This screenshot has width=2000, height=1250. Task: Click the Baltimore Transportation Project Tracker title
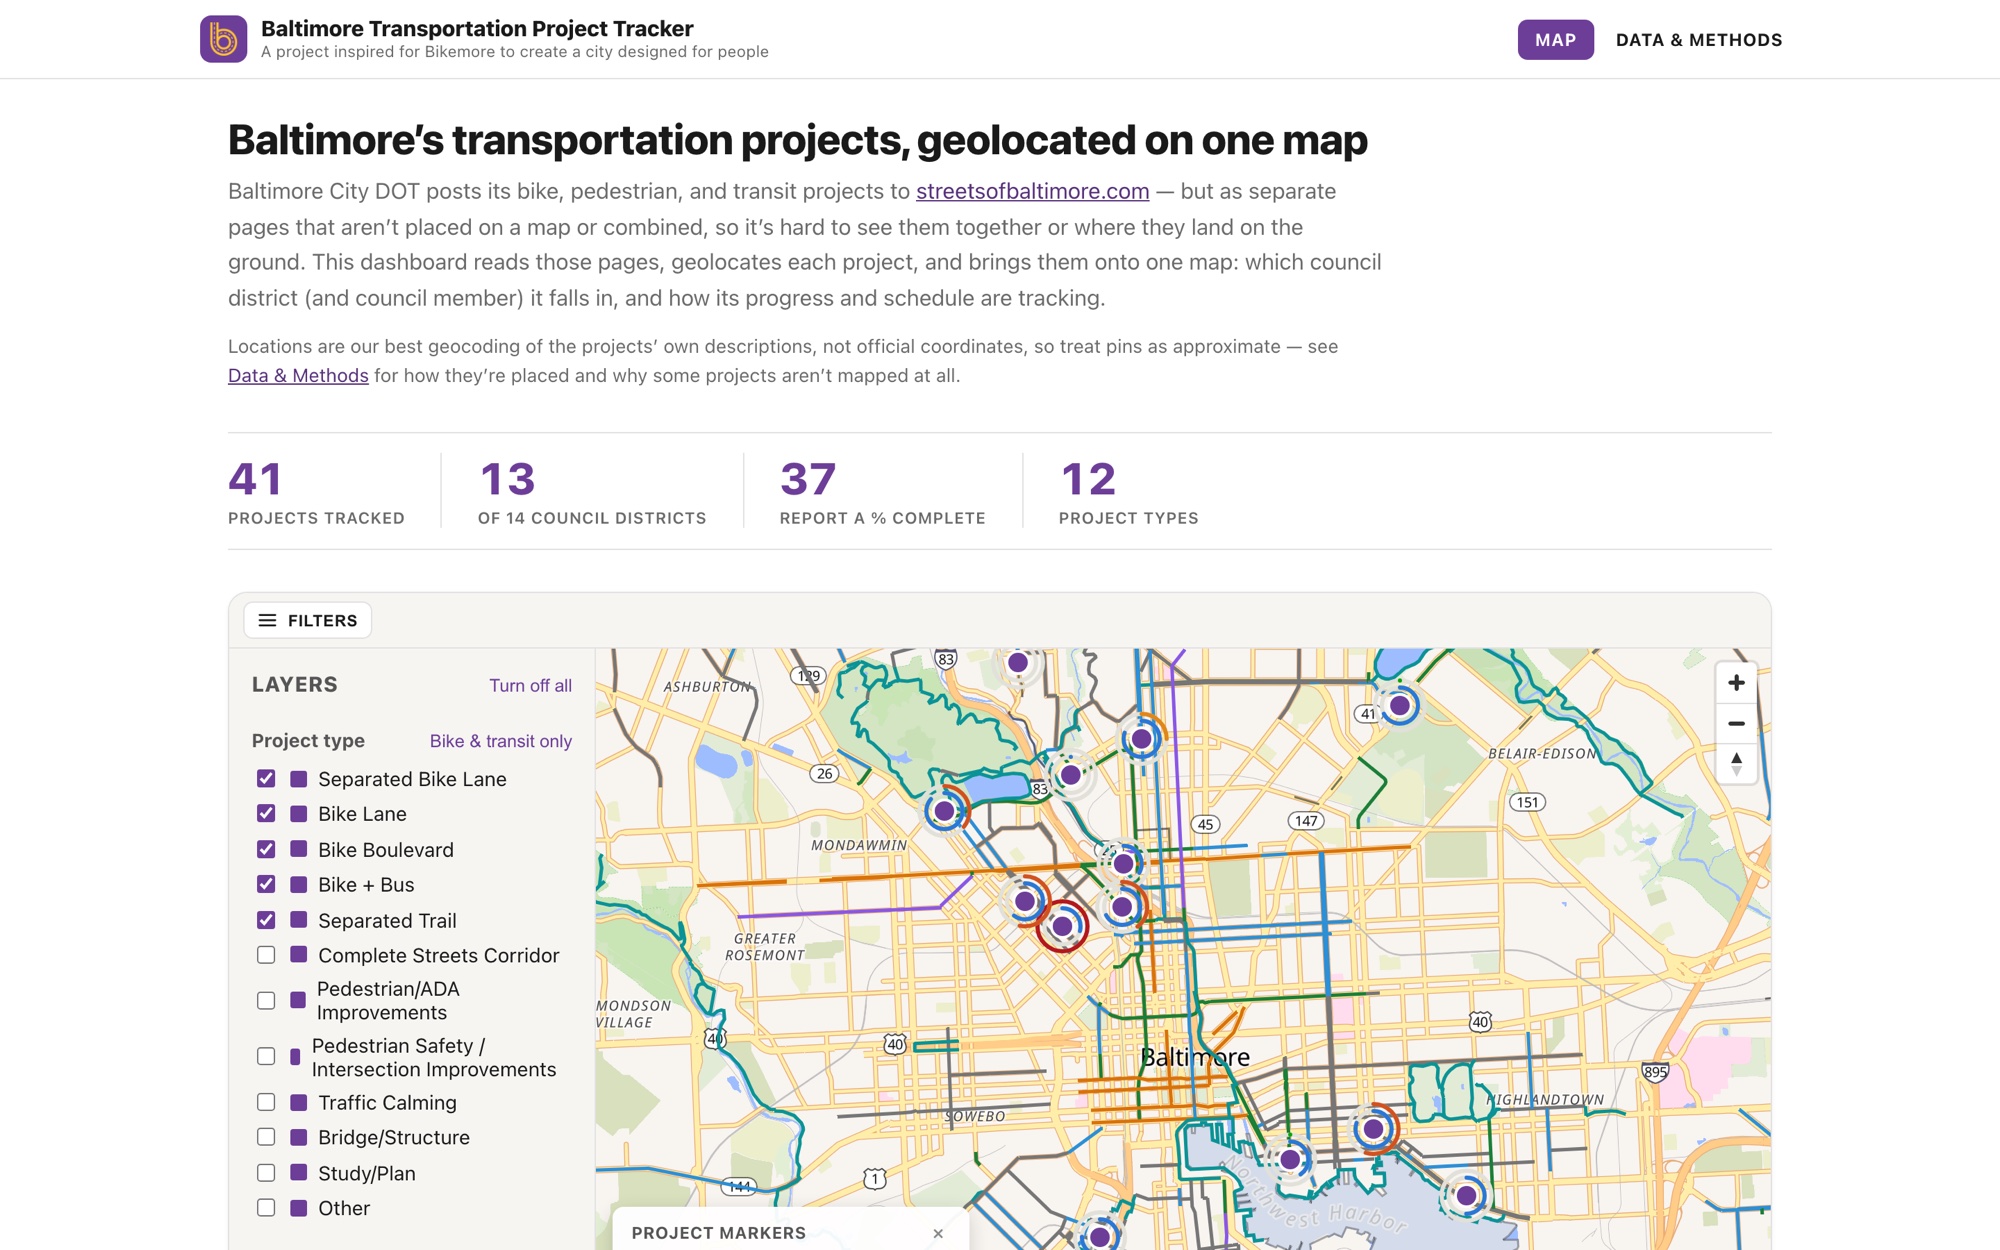coord(477,28)
